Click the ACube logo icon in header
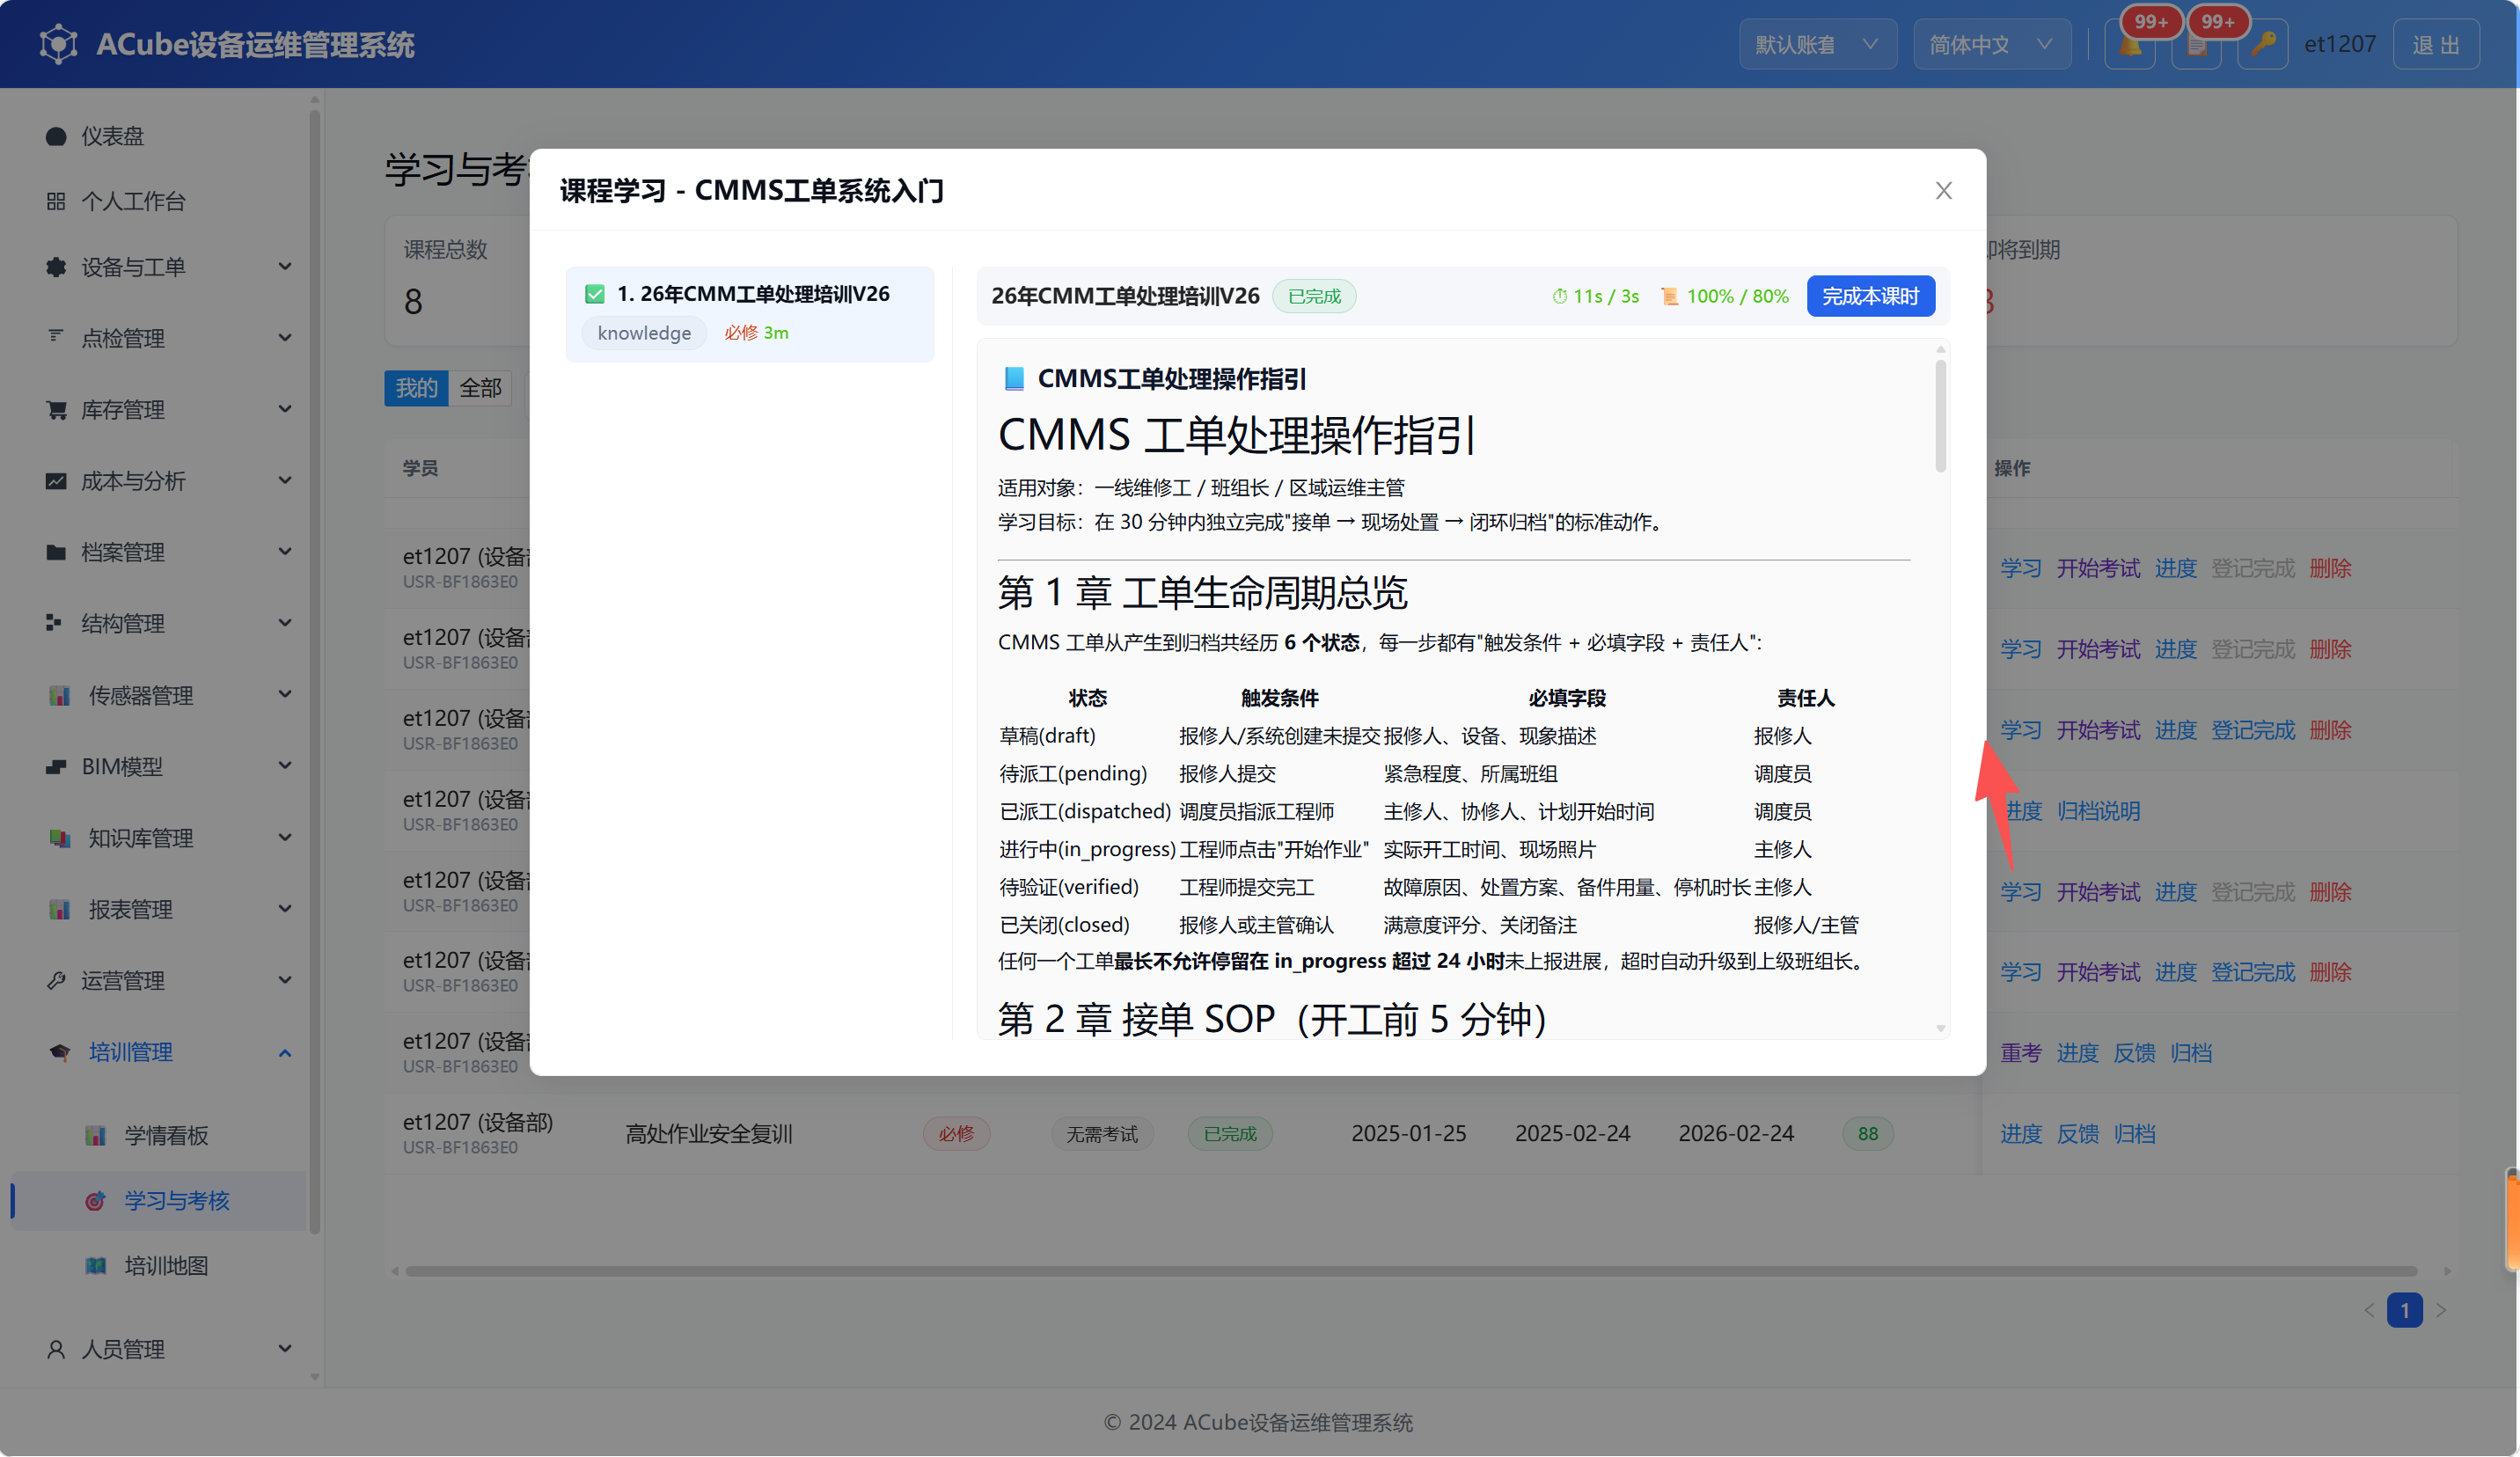 (x=58, y=44)
